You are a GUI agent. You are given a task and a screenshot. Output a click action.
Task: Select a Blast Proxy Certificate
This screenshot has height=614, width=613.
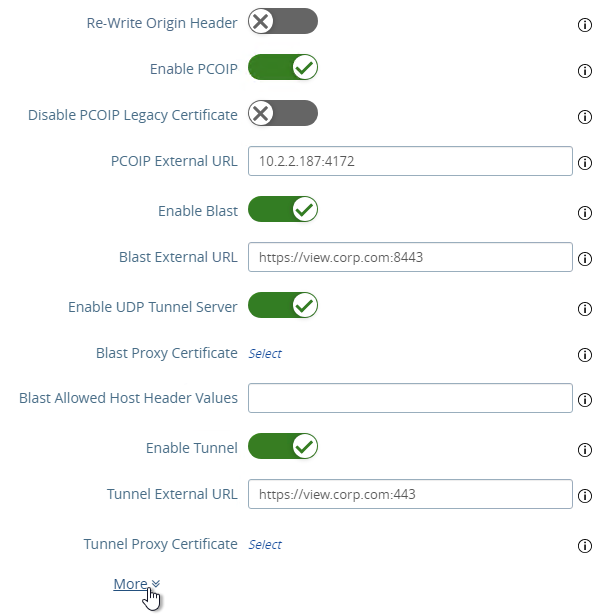tap(265, 354)
